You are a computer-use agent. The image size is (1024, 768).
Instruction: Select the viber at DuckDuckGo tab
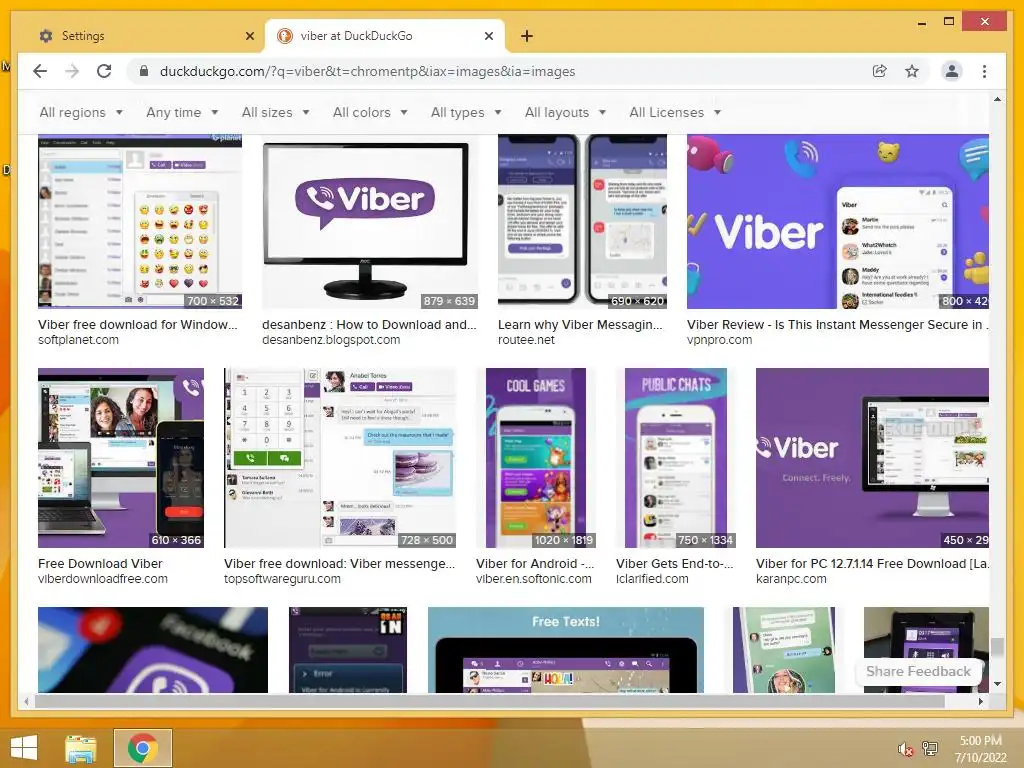tap(385, 36)
